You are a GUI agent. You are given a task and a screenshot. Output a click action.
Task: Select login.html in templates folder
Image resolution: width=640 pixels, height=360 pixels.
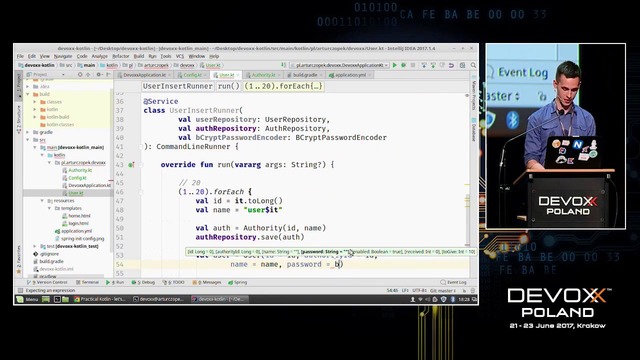point(76,224)
